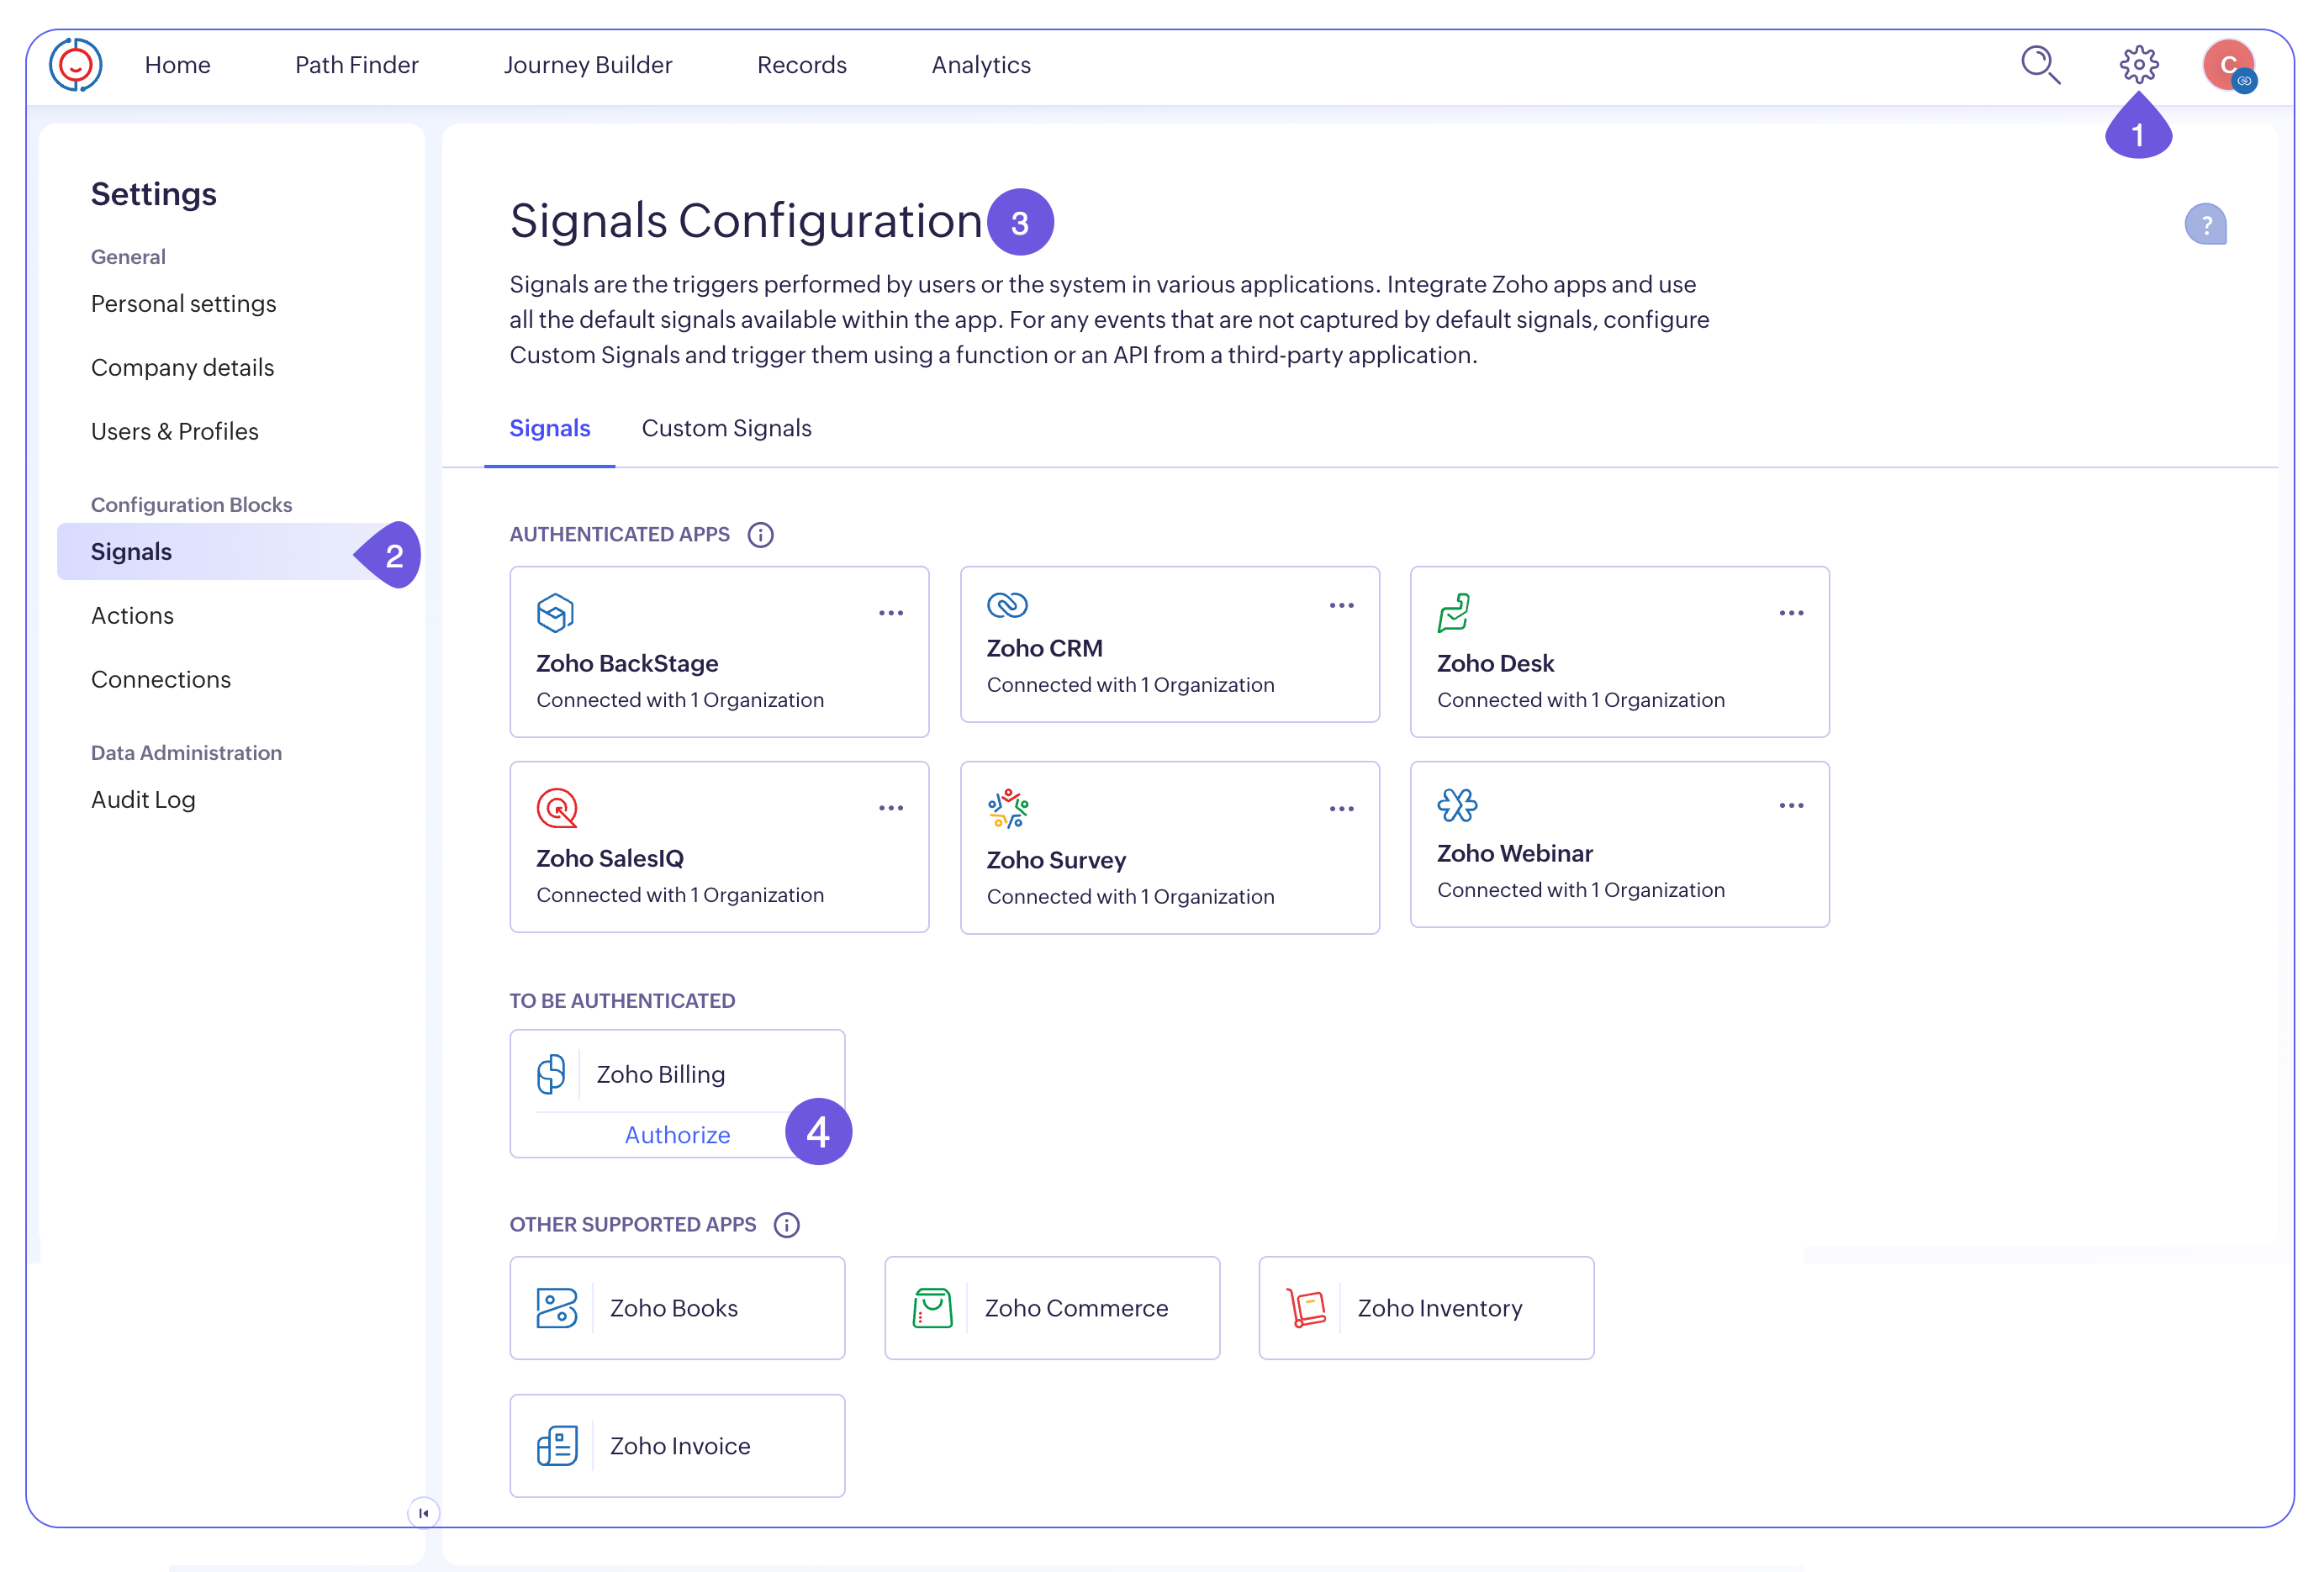Click the Other Supported Apps info icon
2324x1572 pixels.
(x=787, y=1225)
